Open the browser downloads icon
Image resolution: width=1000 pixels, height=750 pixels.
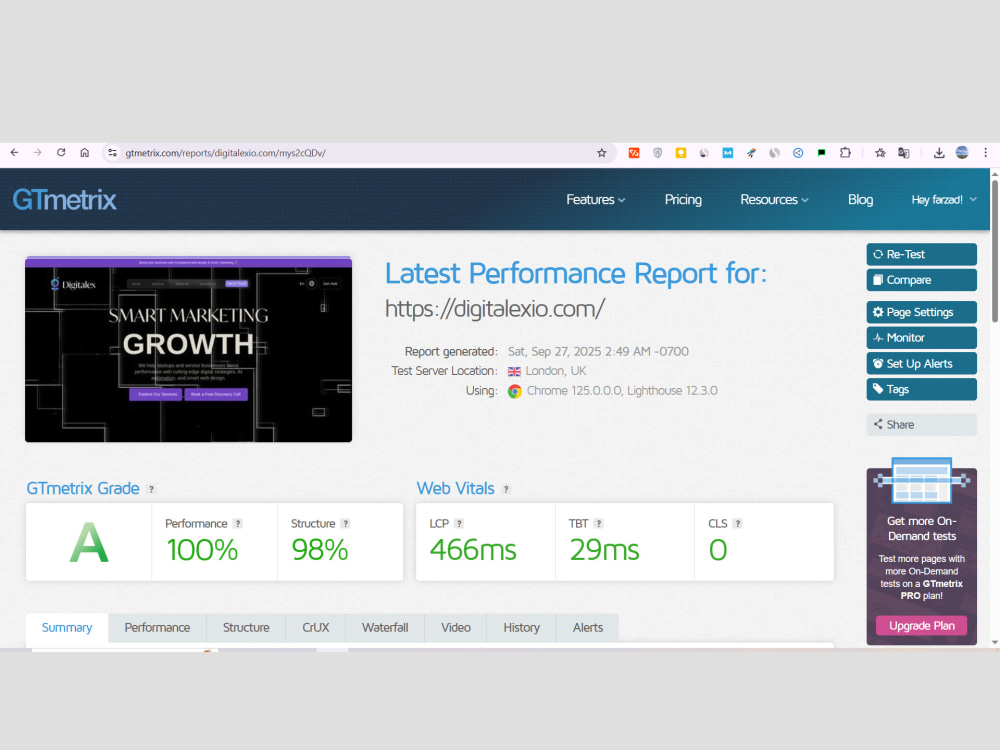pos(939,153)
